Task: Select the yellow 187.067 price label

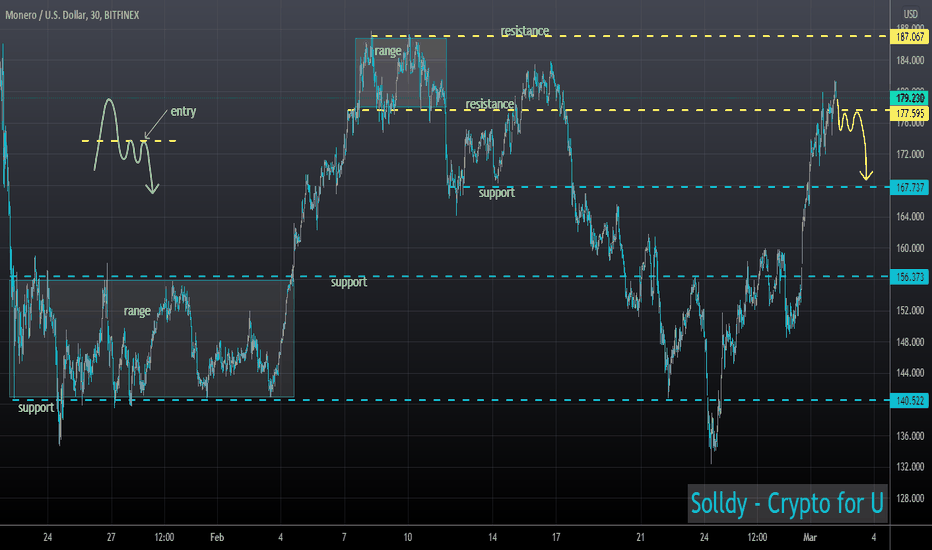Action: [x=909, y=37]
